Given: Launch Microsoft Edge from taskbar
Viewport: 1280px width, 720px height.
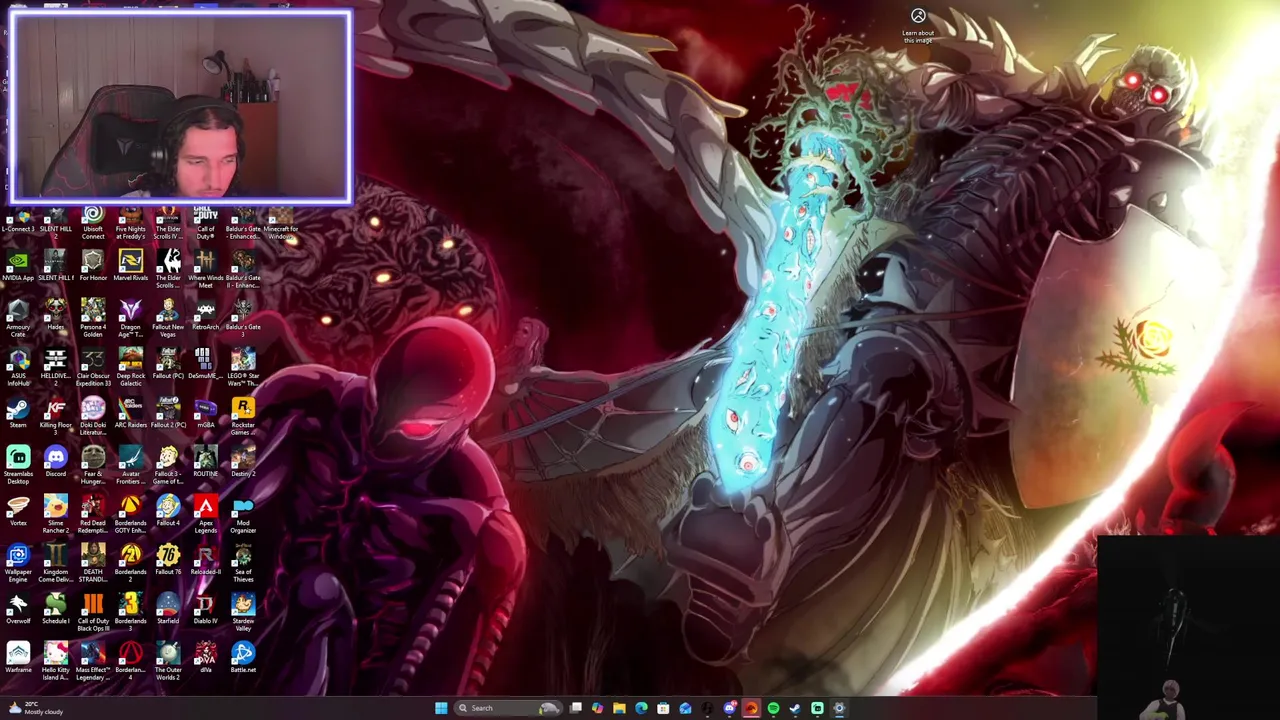Looking at the screenshot, I should click(x=641, y=708).
